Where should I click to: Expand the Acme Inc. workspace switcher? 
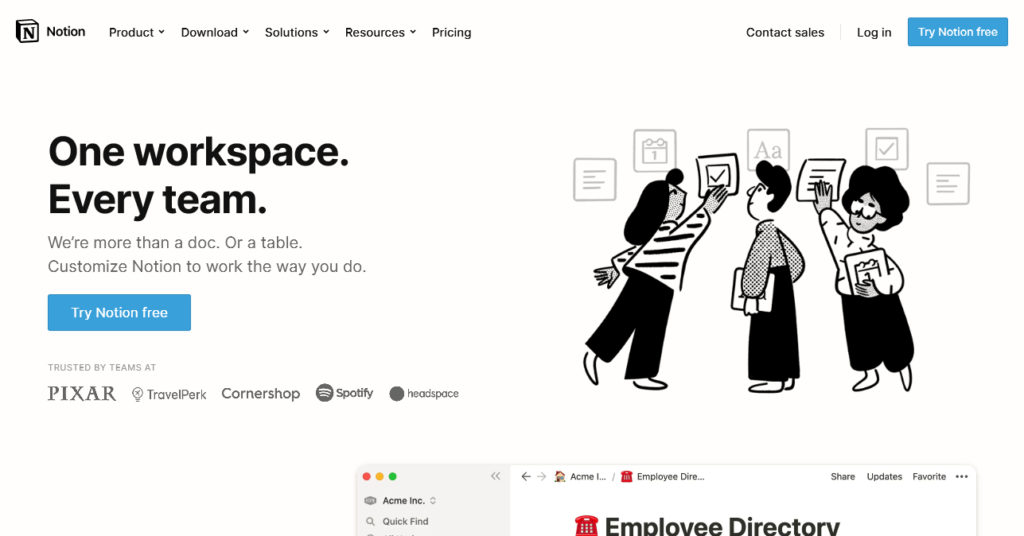400,501
